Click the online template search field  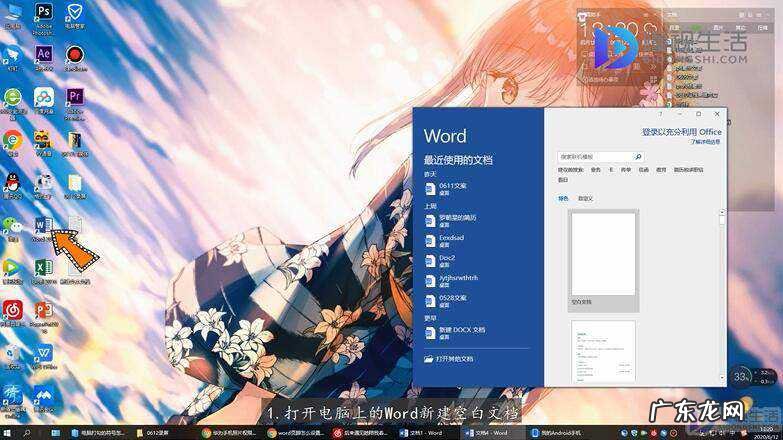point(595,157)
